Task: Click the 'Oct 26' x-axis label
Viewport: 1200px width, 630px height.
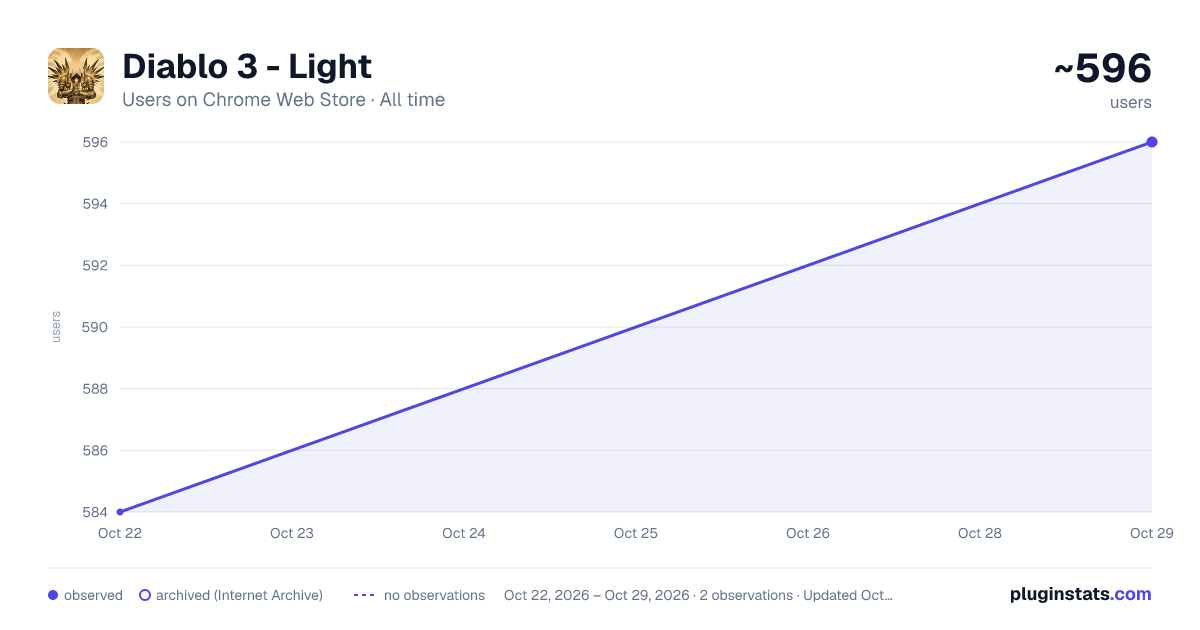Action: pyautogui.click(x=808, y=533)
